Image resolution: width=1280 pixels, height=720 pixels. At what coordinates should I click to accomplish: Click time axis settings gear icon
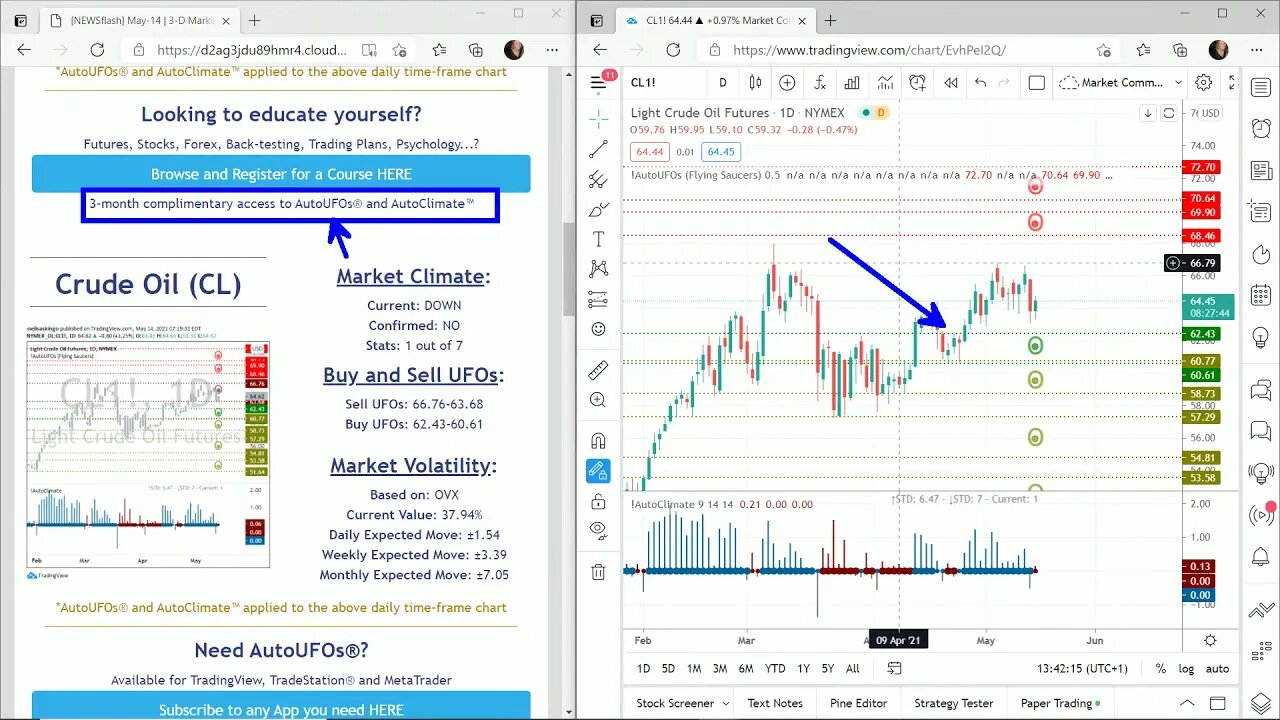1210,640
